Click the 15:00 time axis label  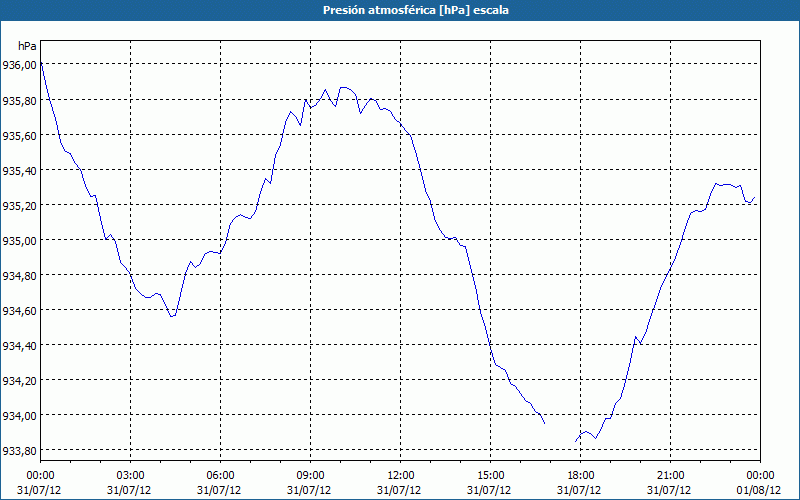click(490, 476)
